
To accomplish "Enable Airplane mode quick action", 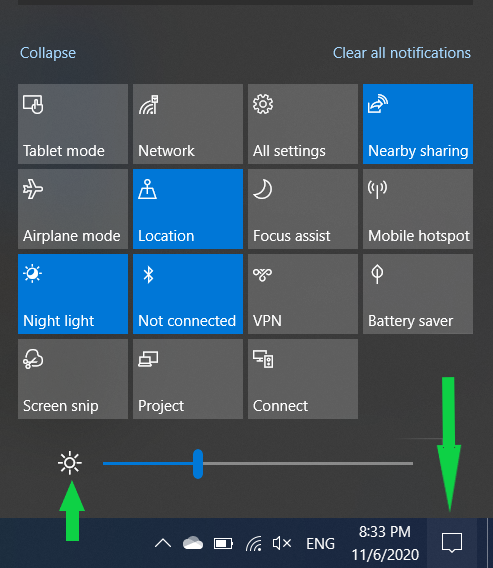I will click(73, 209).
